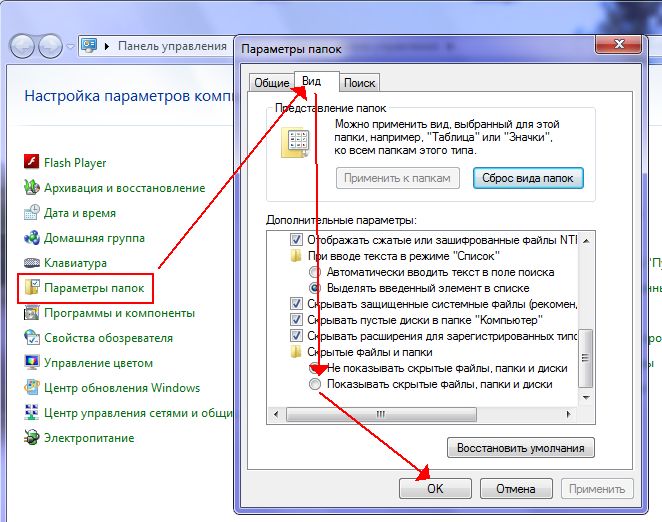662x522 pixels.
Task: Click the horizontal scrollbar thumb in settings list
Action: click(x=381, y=414)
